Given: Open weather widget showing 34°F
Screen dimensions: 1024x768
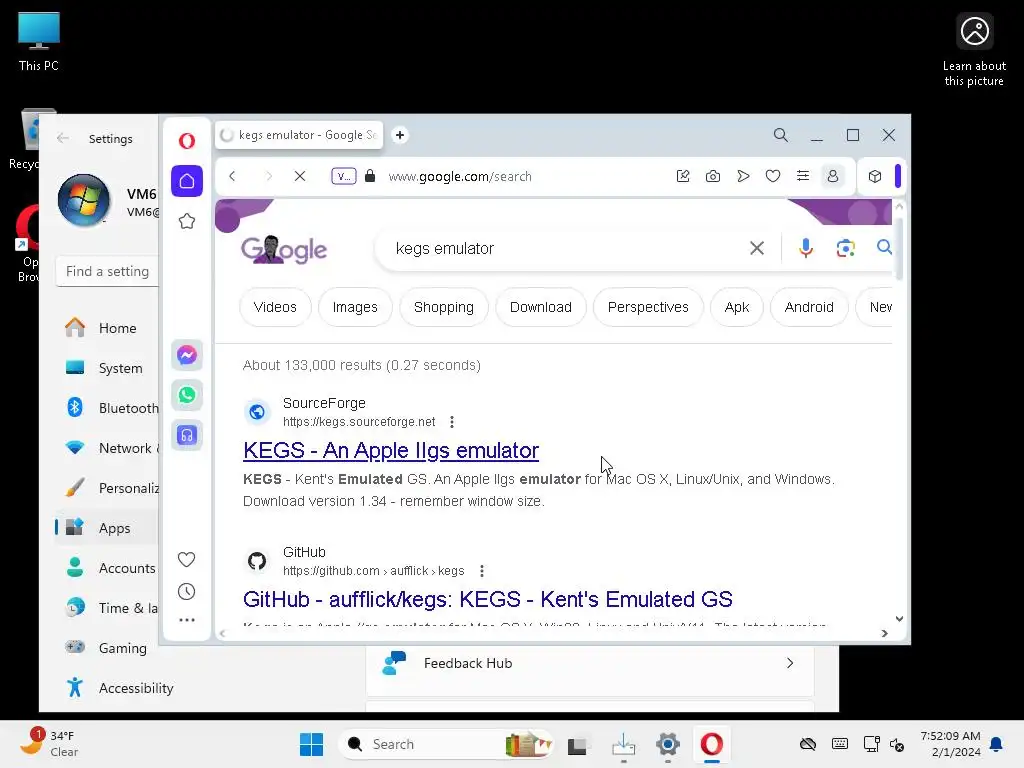Looking at the screenshot, I should (49, 743).
